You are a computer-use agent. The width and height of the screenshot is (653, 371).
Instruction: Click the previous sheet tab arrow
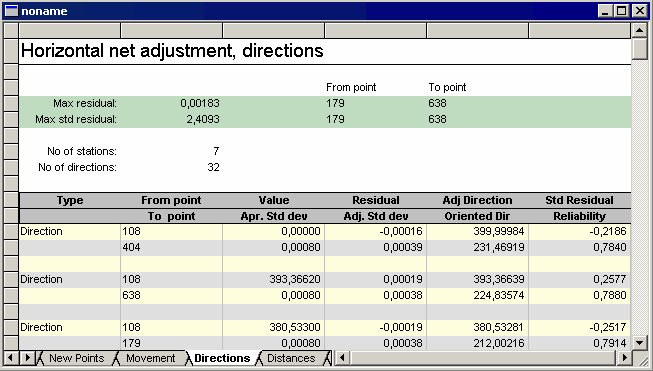coord(11,358)
